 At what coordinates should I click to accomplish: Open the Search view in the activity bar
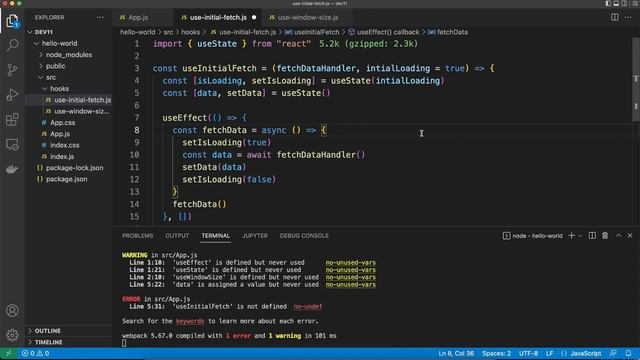[12, 45]
